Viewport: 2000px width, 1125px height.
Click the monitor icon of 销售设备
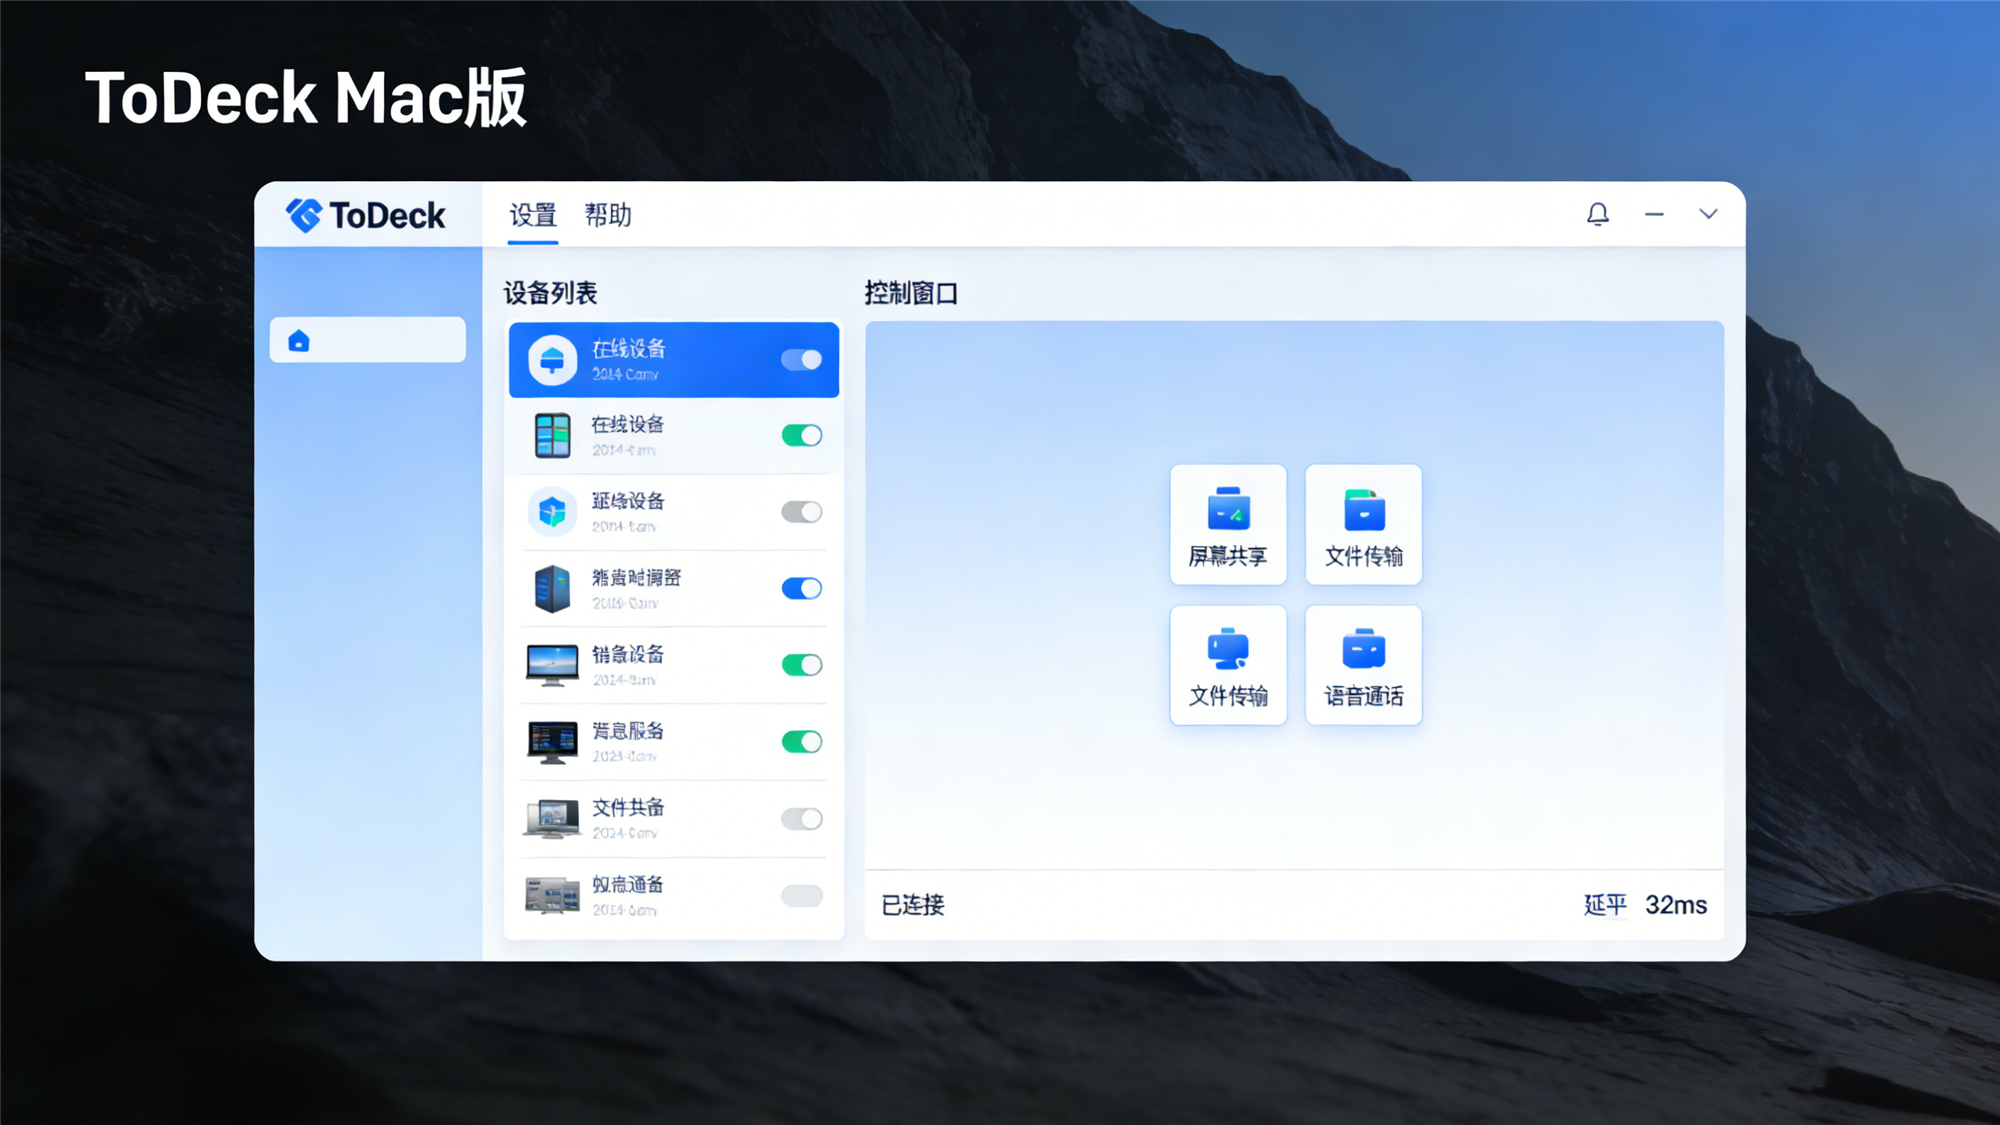552,664
